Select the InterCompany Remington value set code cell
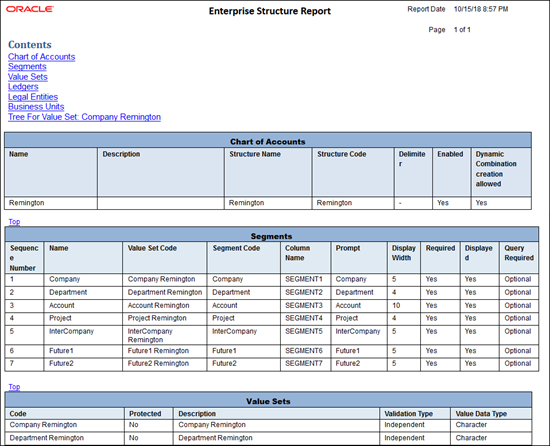Image resolution: width=550 pixels, height=446 pixels. (x=165, y=335)
